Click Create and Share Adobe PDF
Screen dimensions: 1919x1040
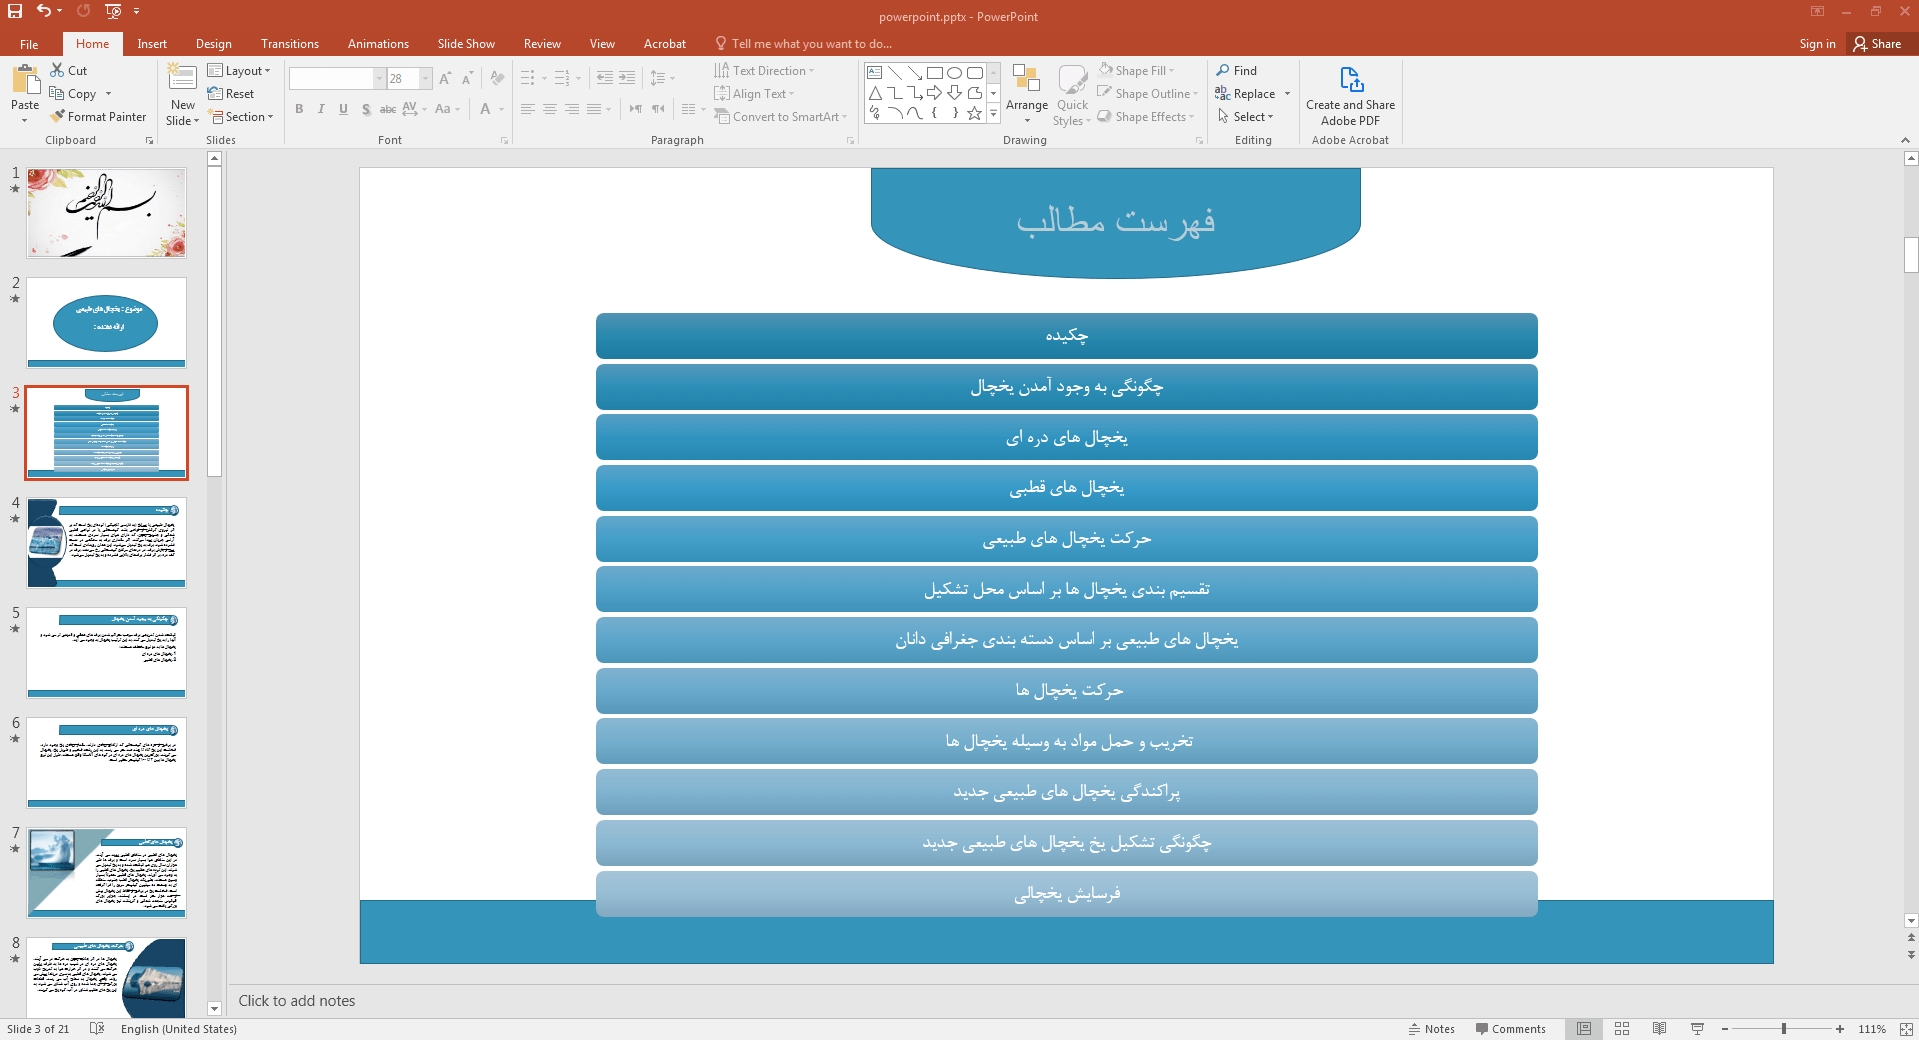(x=1350, y=96)
